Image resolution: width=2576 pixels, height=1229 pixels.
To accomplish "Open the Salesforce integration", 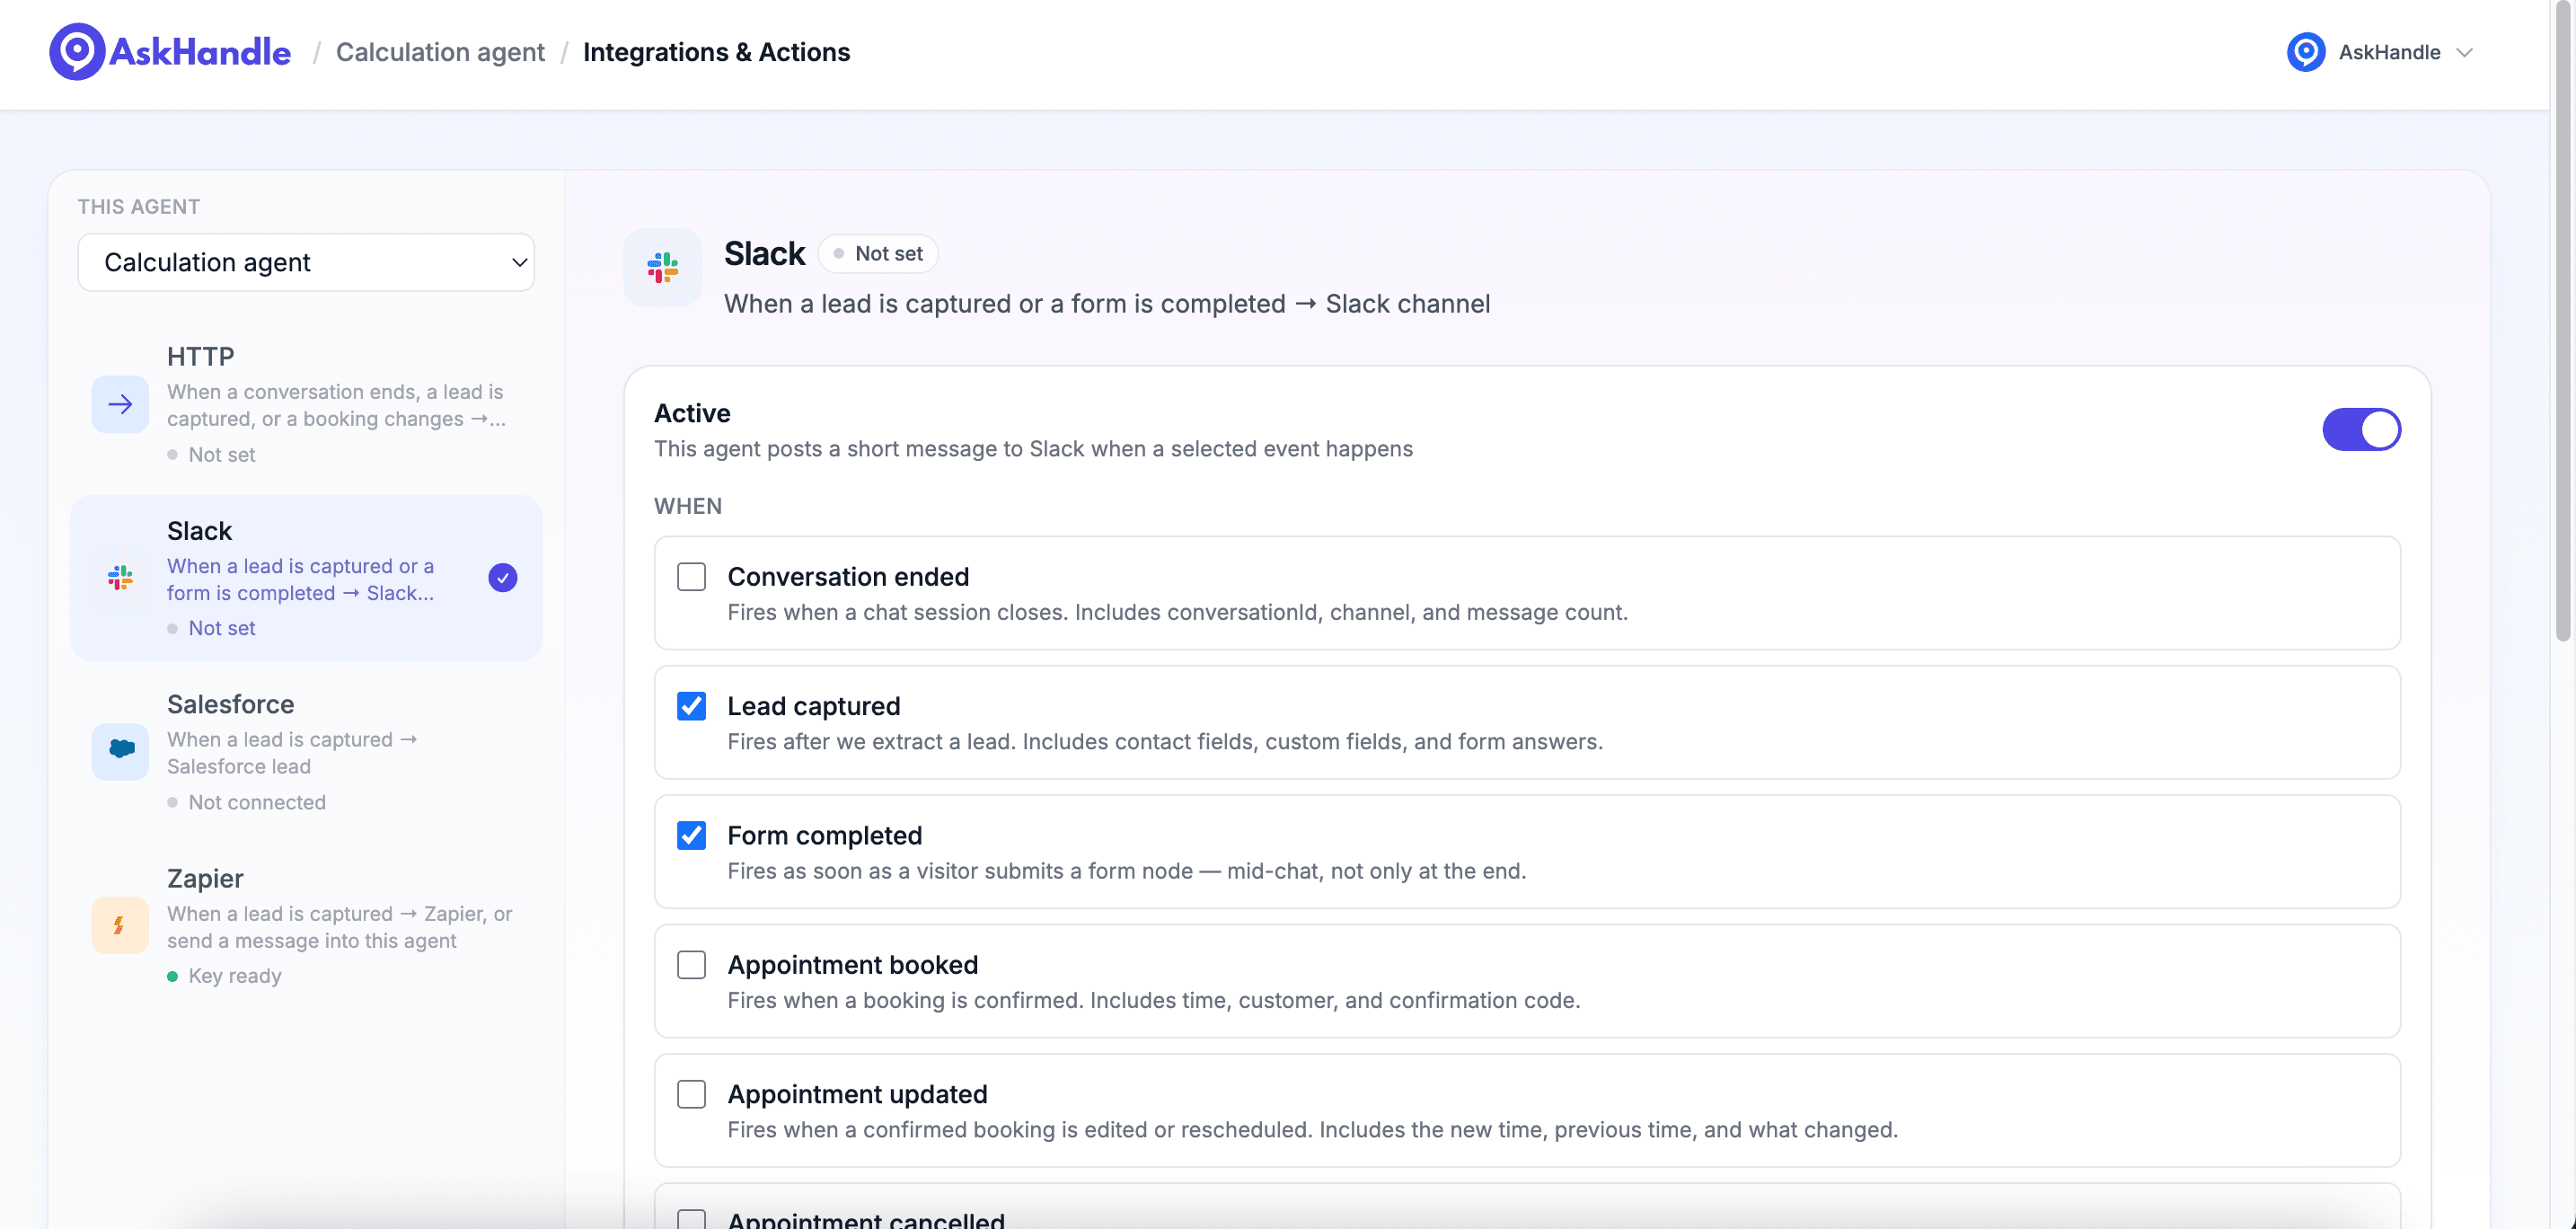I will [306, 752].
